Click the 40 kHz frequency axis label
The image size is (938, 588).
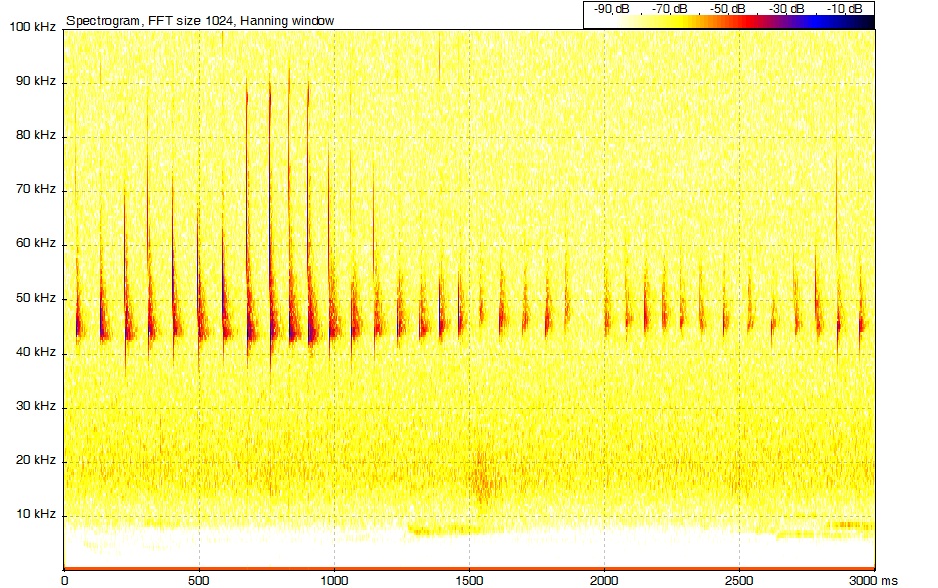36,352
